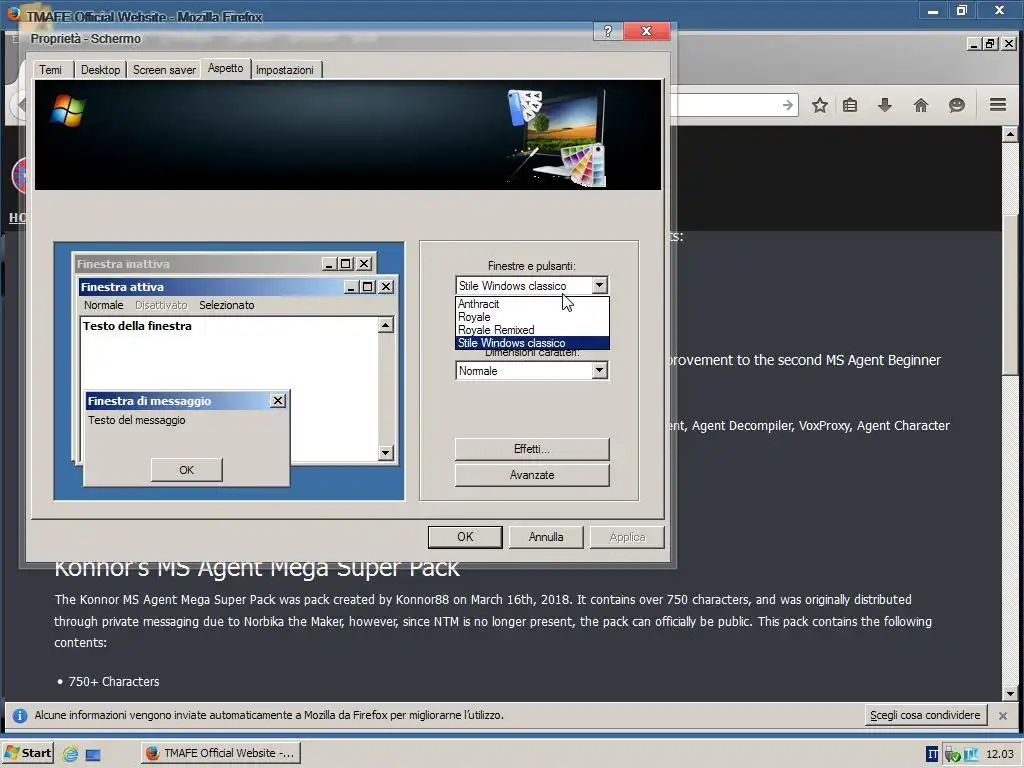Open Firefox bookmarks list icon
1024x768 pixels.
click(x=850, y=105)
